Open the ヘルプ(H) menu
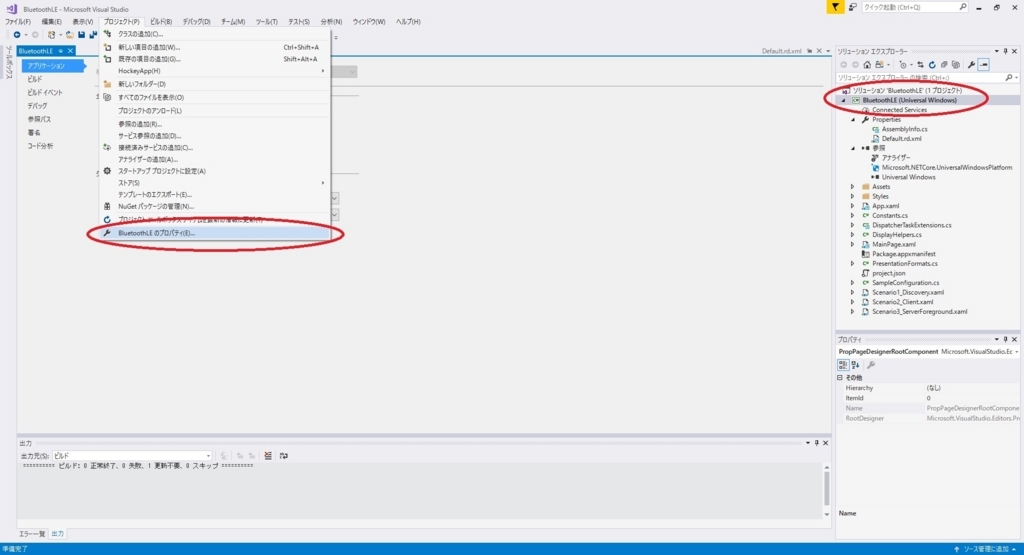Screen dimensions: 1024x555 [x=408, y=22]
